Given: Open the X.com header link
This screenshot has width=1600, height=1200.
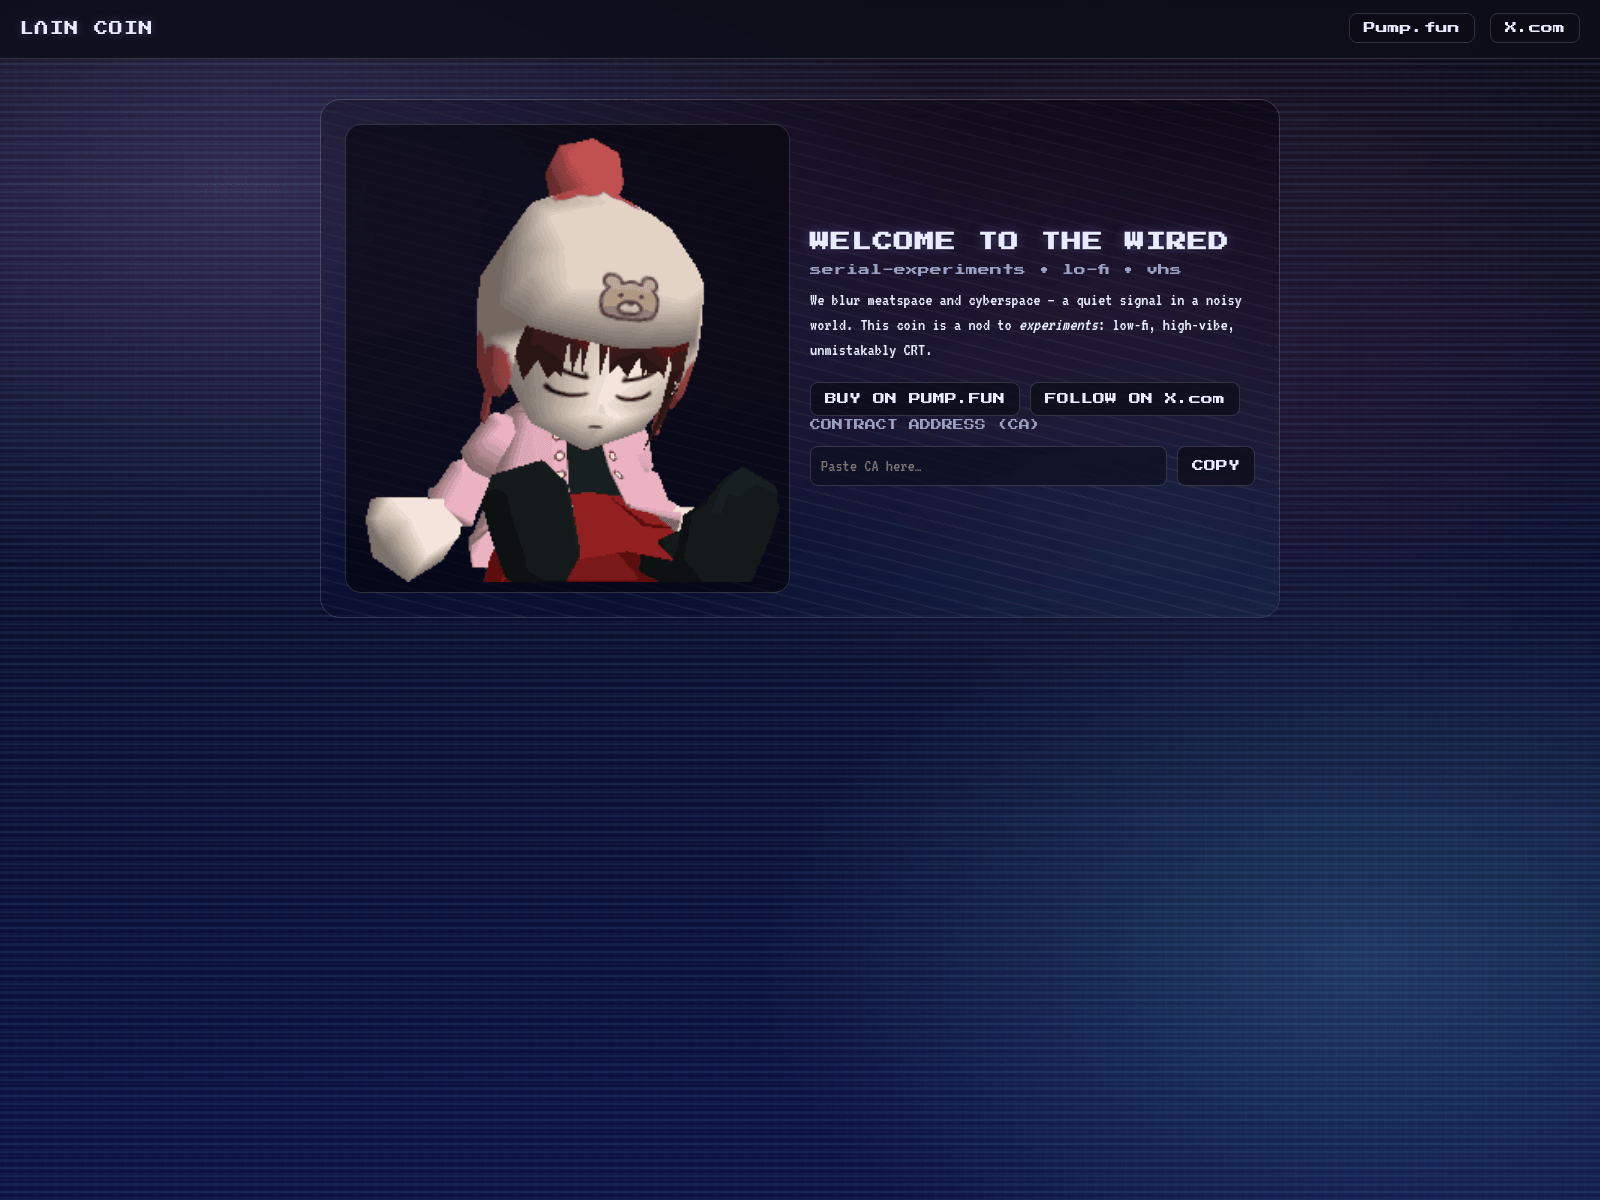Looking at the screenshot, I should point(1534,28).
